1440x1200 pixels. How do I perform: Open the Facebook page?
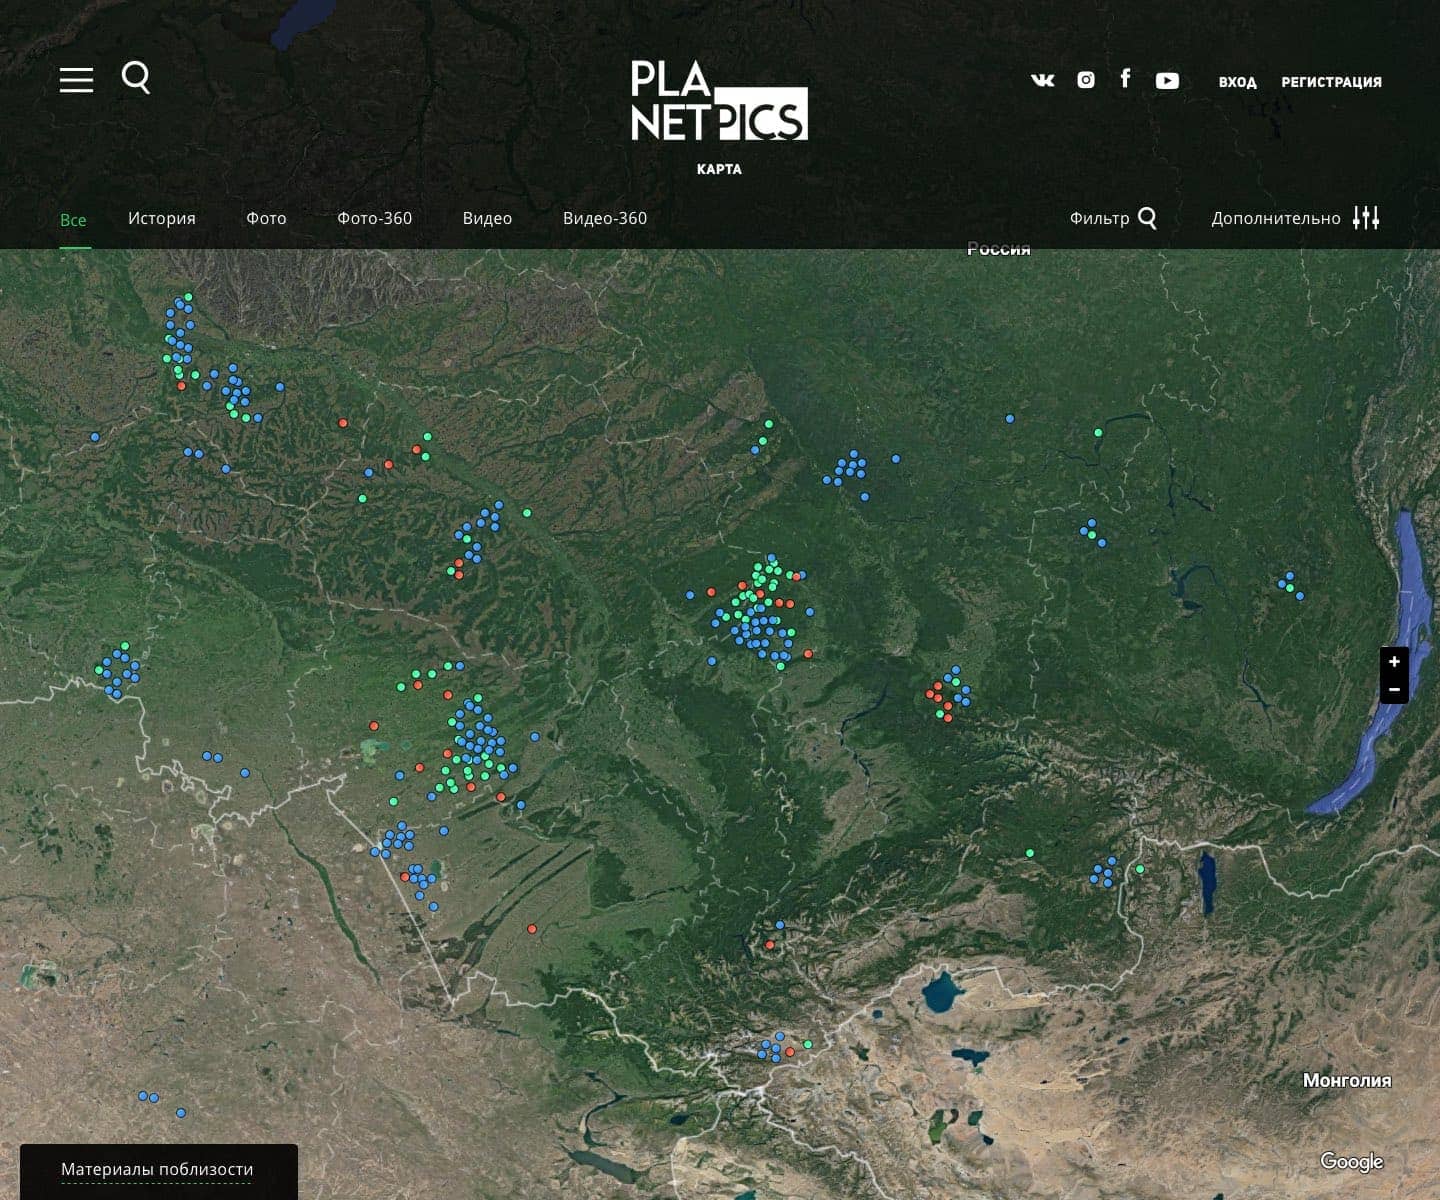click(x=1125, y=79)
